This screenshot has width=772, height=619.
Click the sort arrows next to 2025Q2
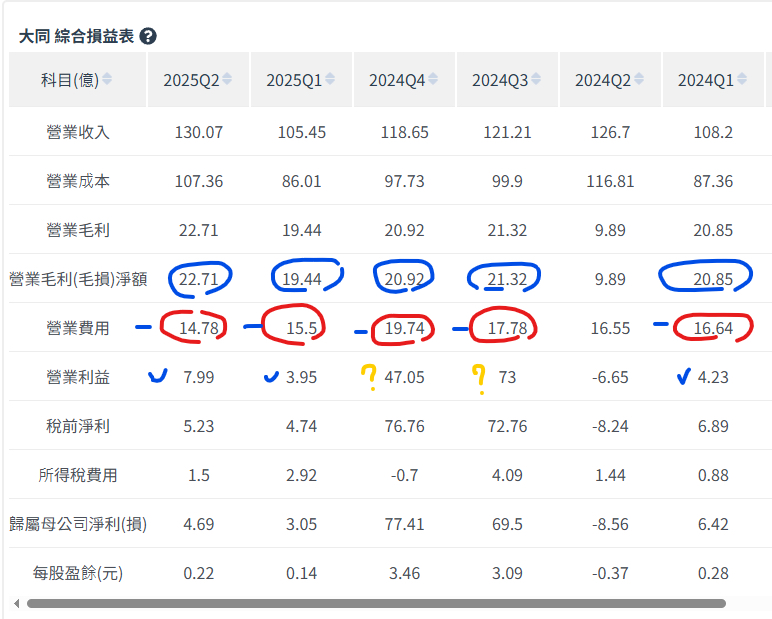click(x=227, y=79)
